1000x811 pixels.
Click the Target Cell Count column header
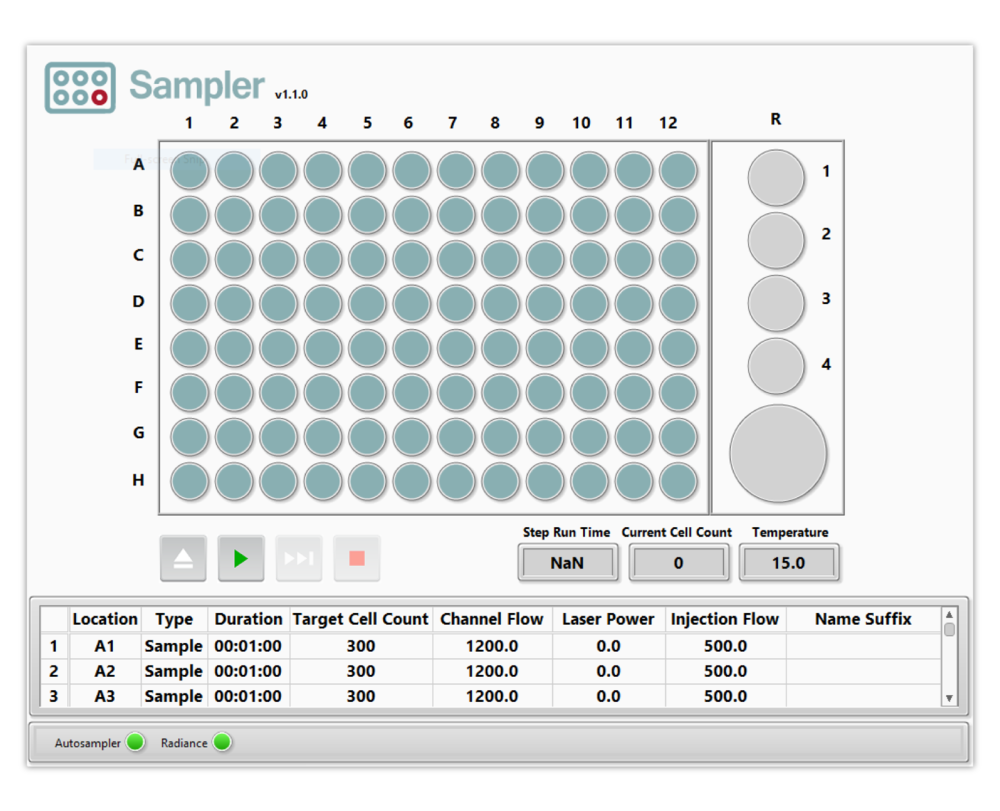(360, 619)
